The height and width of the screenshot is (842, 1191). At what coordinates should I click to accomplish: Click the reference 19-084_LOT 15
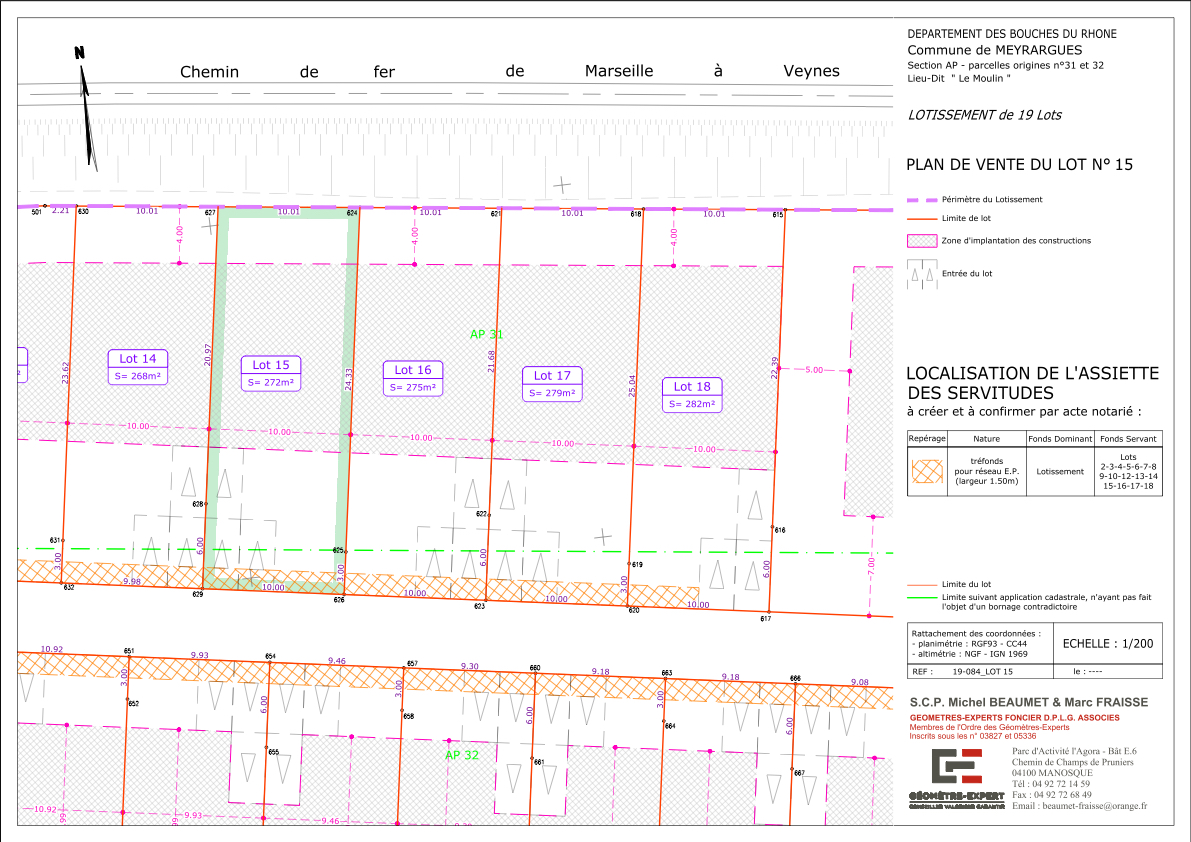[982, 672]
